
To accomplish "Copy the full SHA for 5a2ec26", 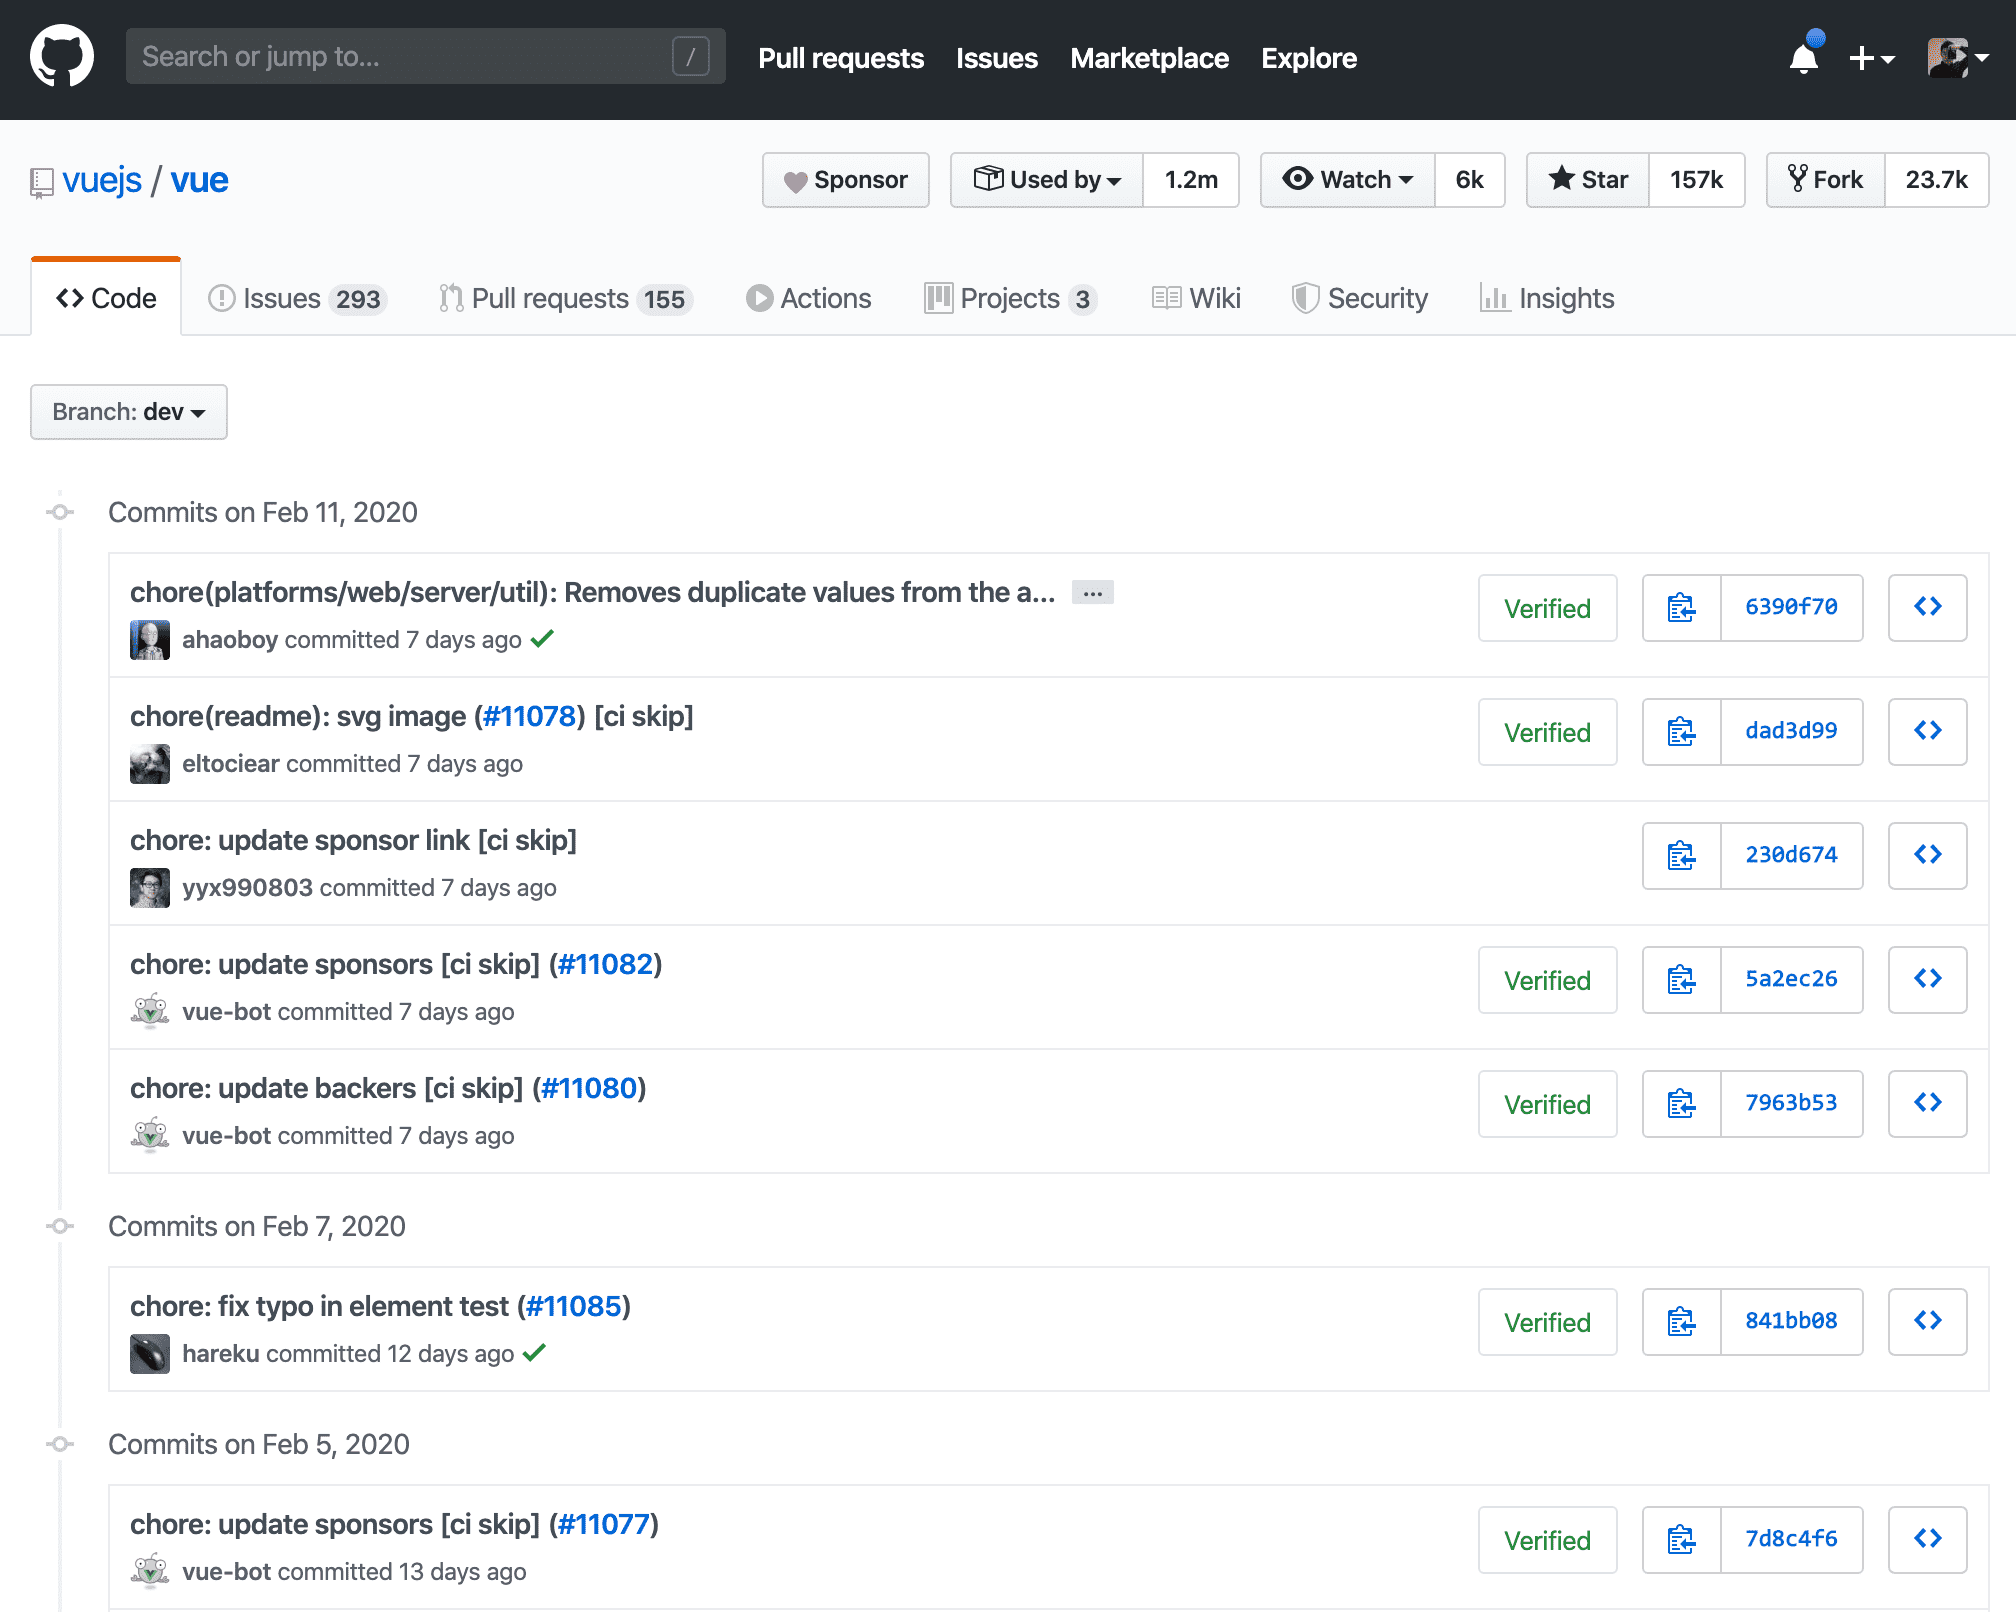I will click(1681, 980).
